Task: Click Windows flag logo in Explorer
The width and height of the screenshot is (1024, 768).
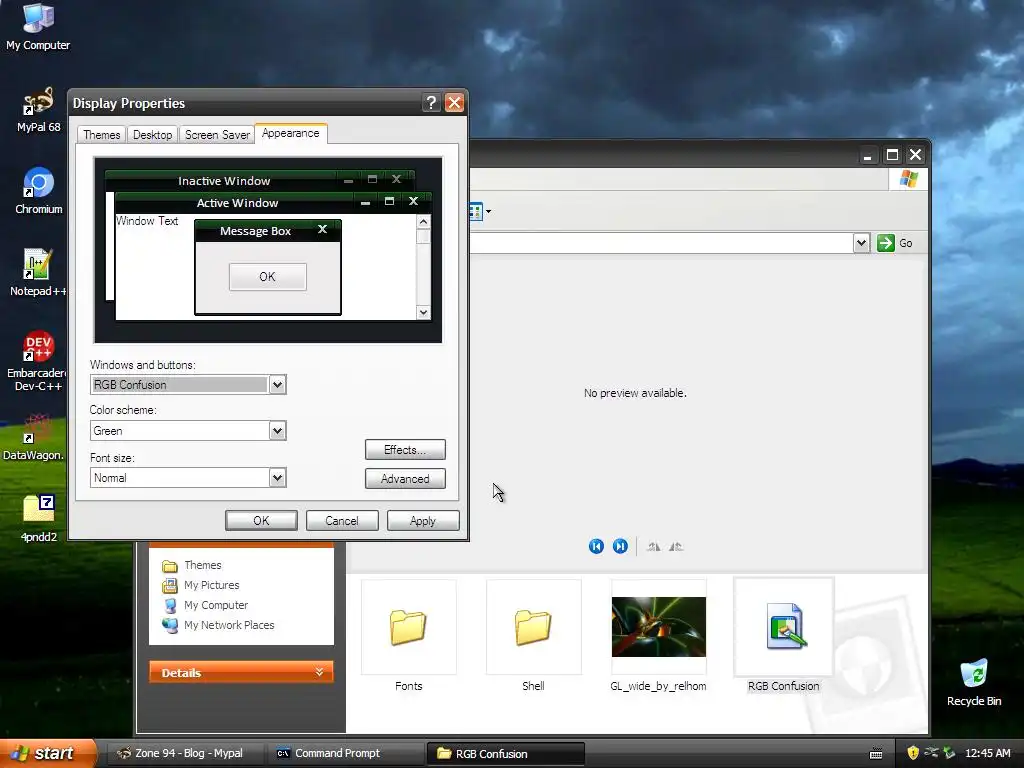Action: click(x=908, y=179)
